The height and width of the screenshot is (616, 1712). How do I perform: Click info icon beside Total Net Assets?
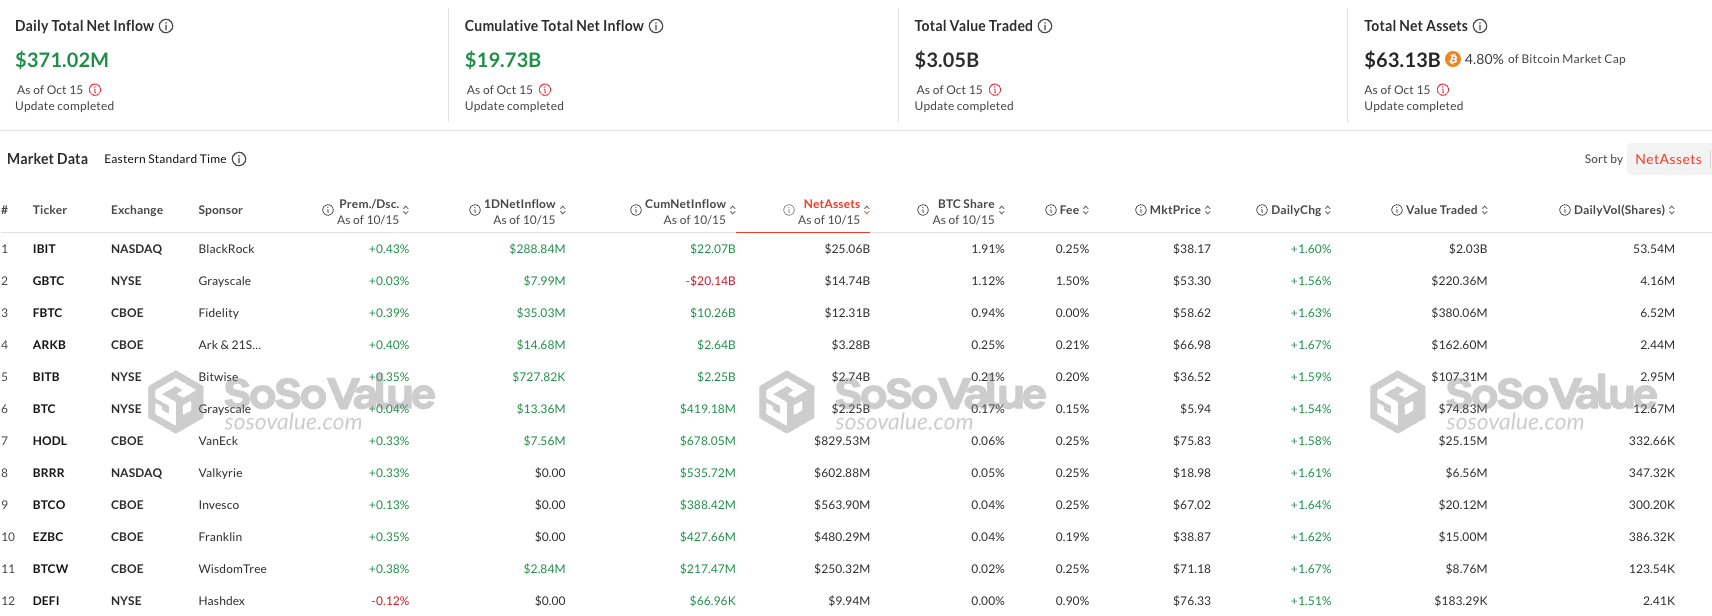[x=1480, y=26]
